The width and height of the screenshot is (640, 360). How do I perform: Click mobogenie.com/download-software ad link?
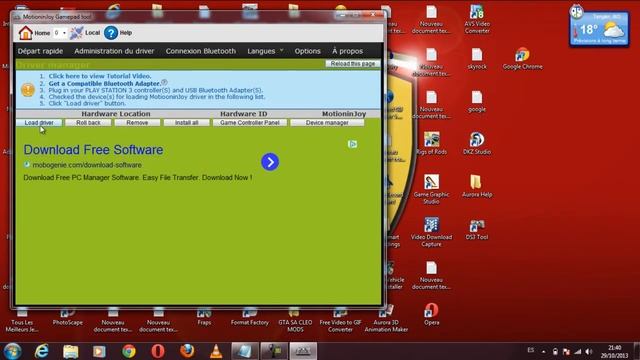(x=87, y=165)
